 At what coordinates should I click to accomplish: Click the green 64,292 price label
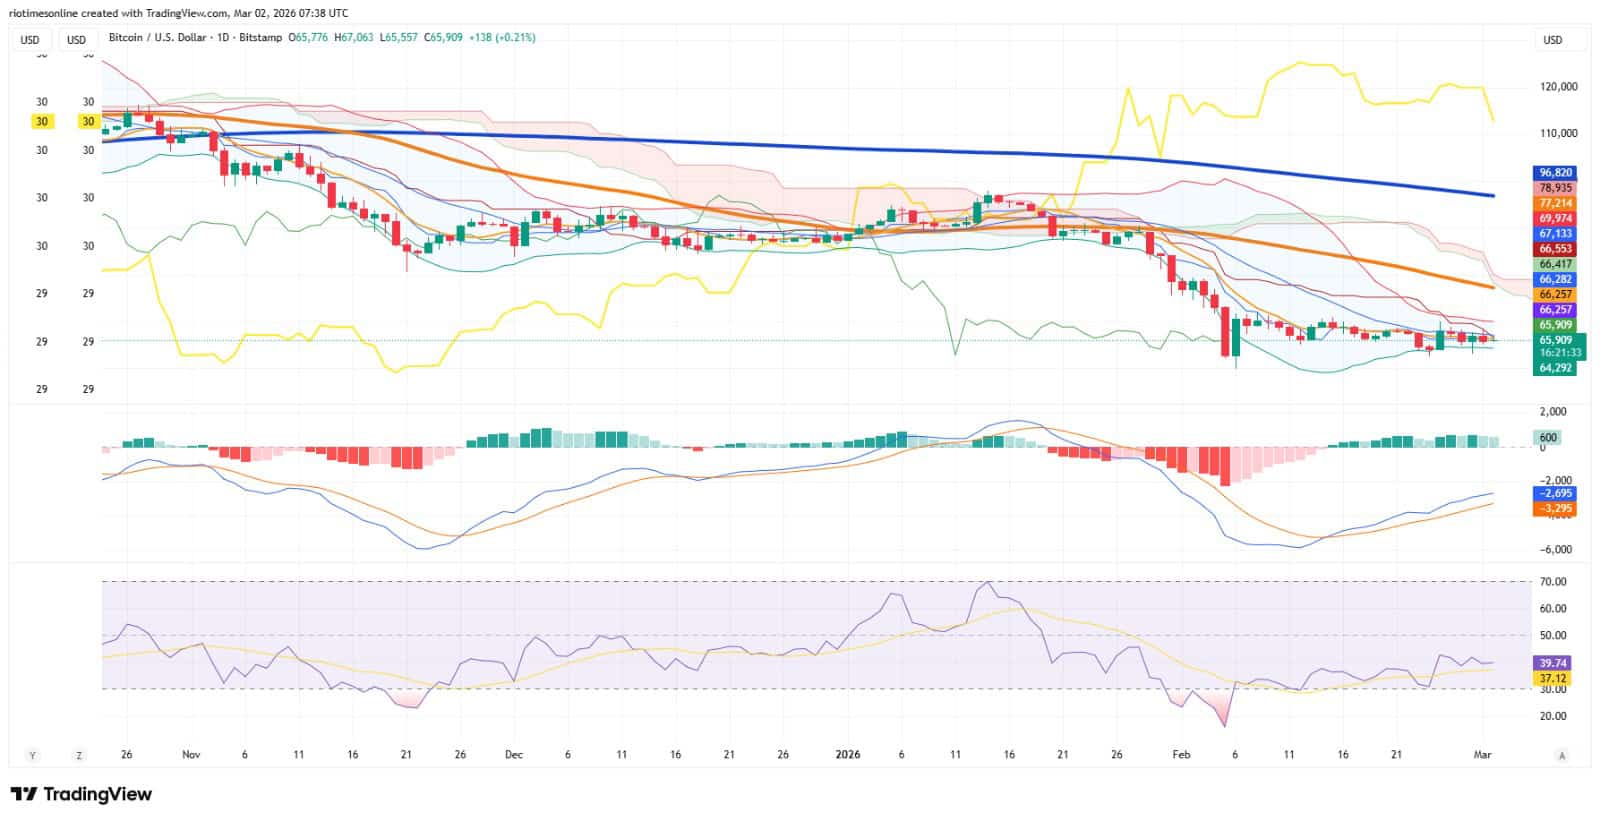coord(1555,368)
